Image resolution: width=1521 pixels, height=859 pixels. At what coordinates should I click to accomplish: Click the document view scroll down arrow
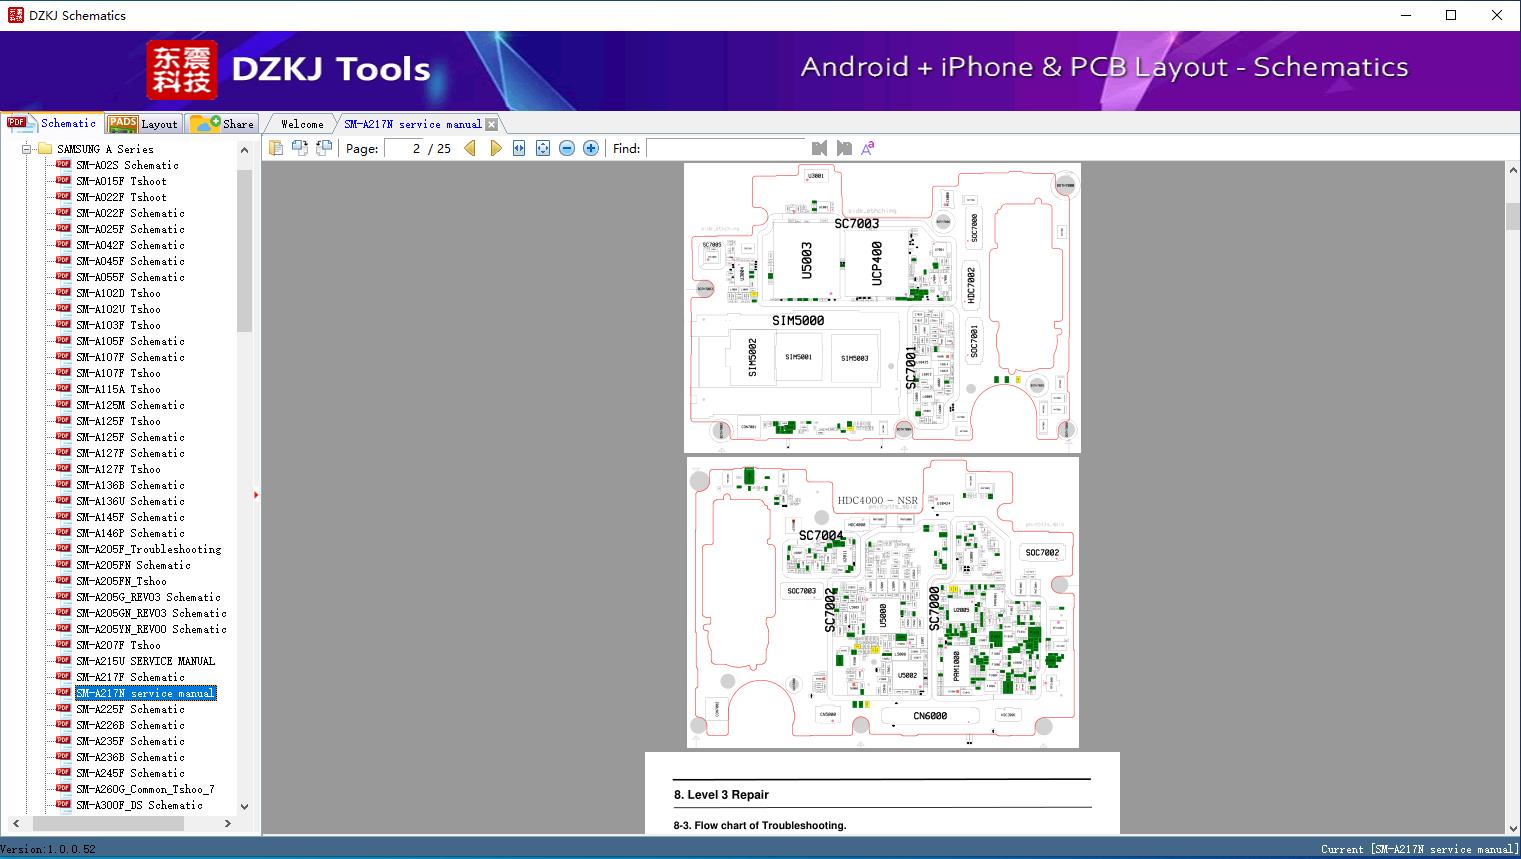coord(1513,827)
